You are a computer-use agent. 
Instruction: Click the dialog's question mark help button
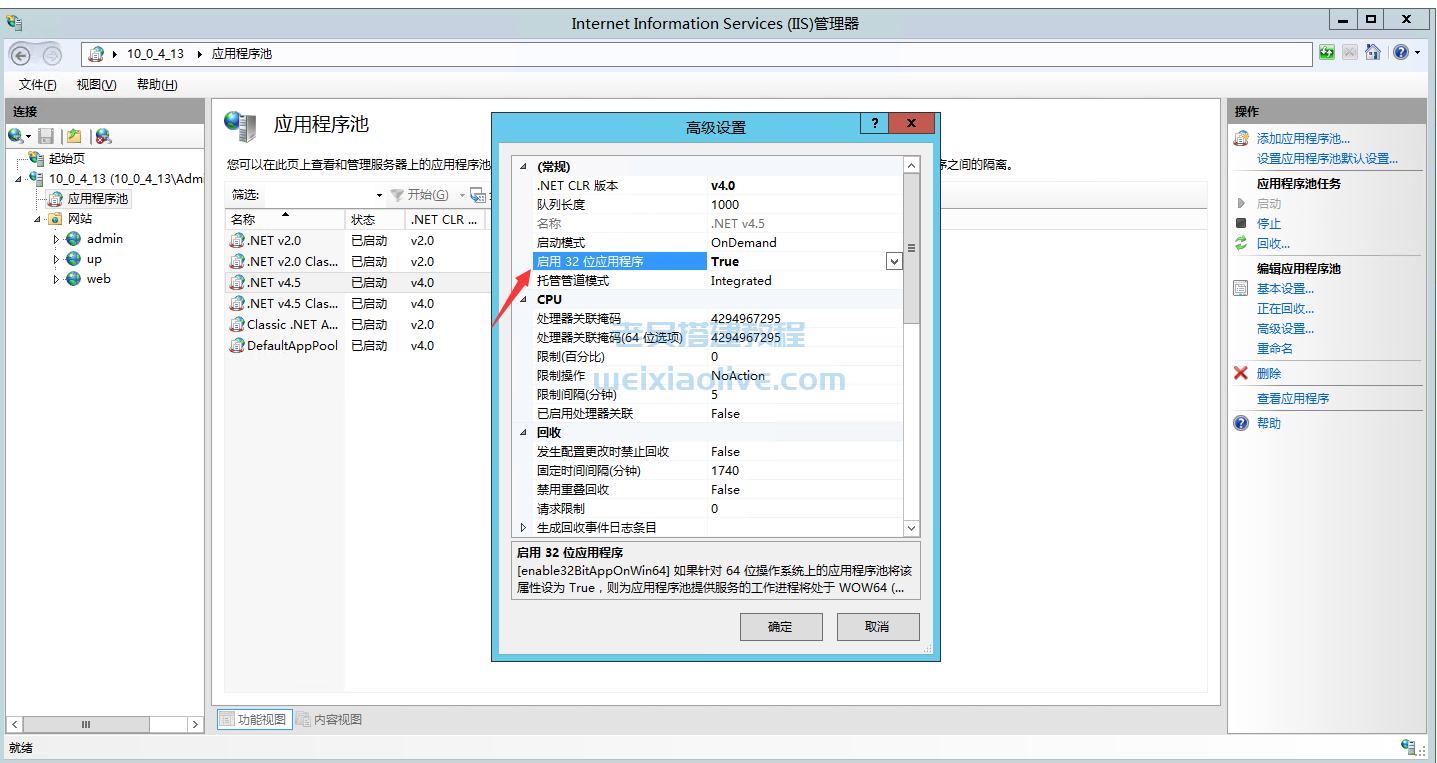[x=874, y=123]
